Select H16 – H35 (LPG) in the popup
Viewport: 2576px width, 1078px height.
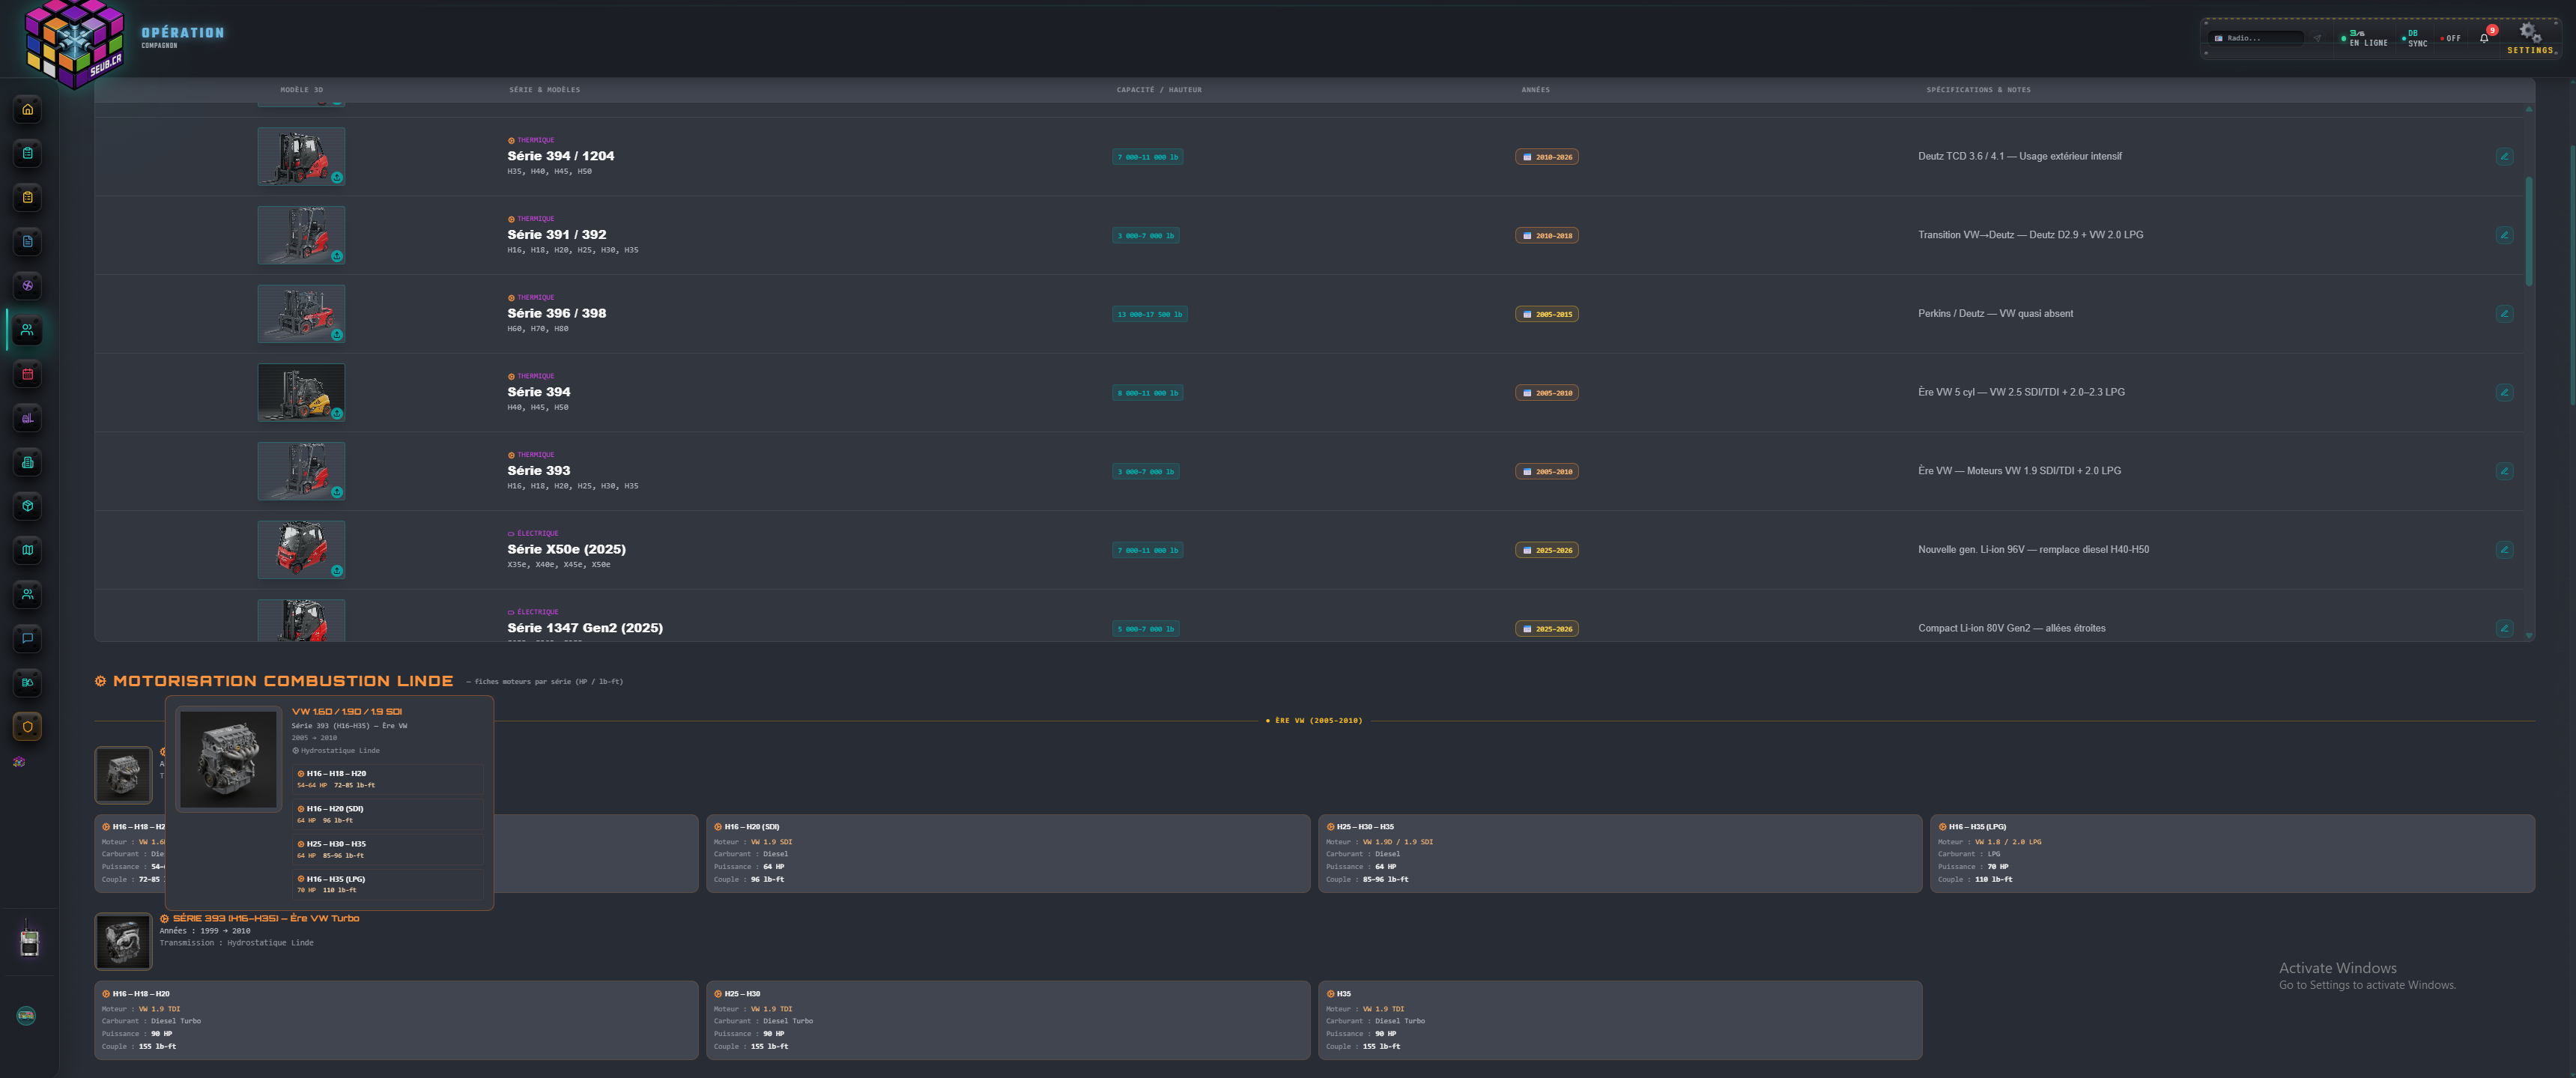[x=388, y=884]
